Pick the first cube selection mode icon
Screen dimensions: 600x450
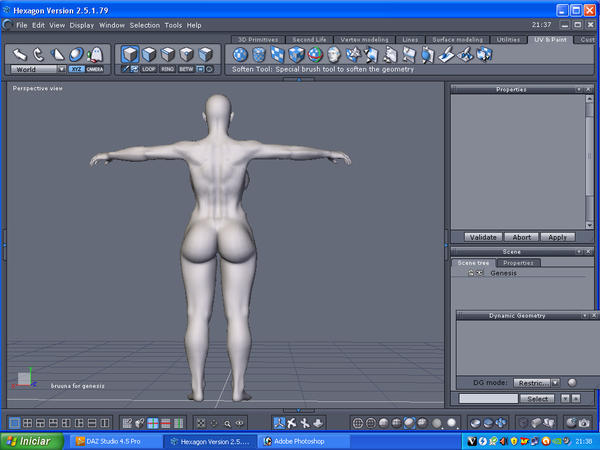pyautogui.click(x=130, y=53)
